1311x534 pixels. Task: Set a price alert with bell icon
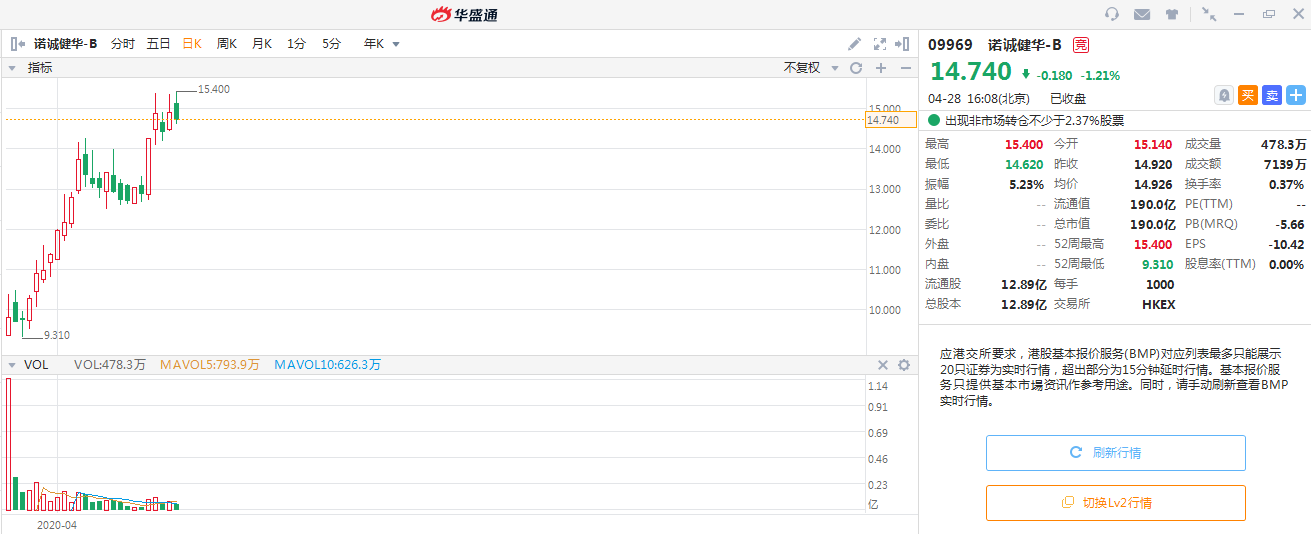(1223, 95)
